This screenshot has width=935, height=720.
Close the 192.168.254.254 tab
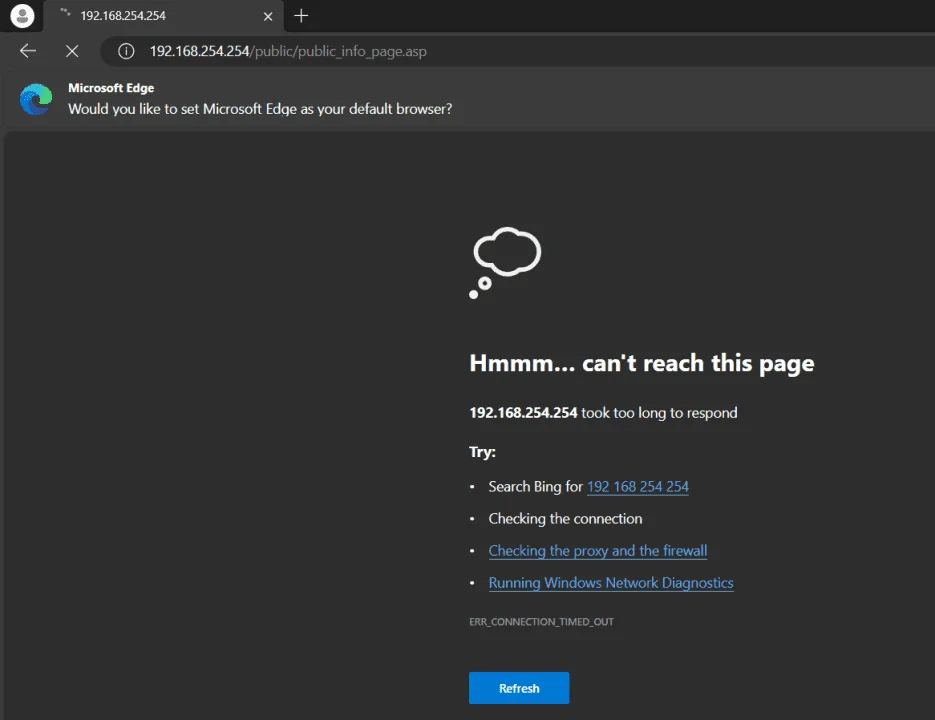pos(268,17)
